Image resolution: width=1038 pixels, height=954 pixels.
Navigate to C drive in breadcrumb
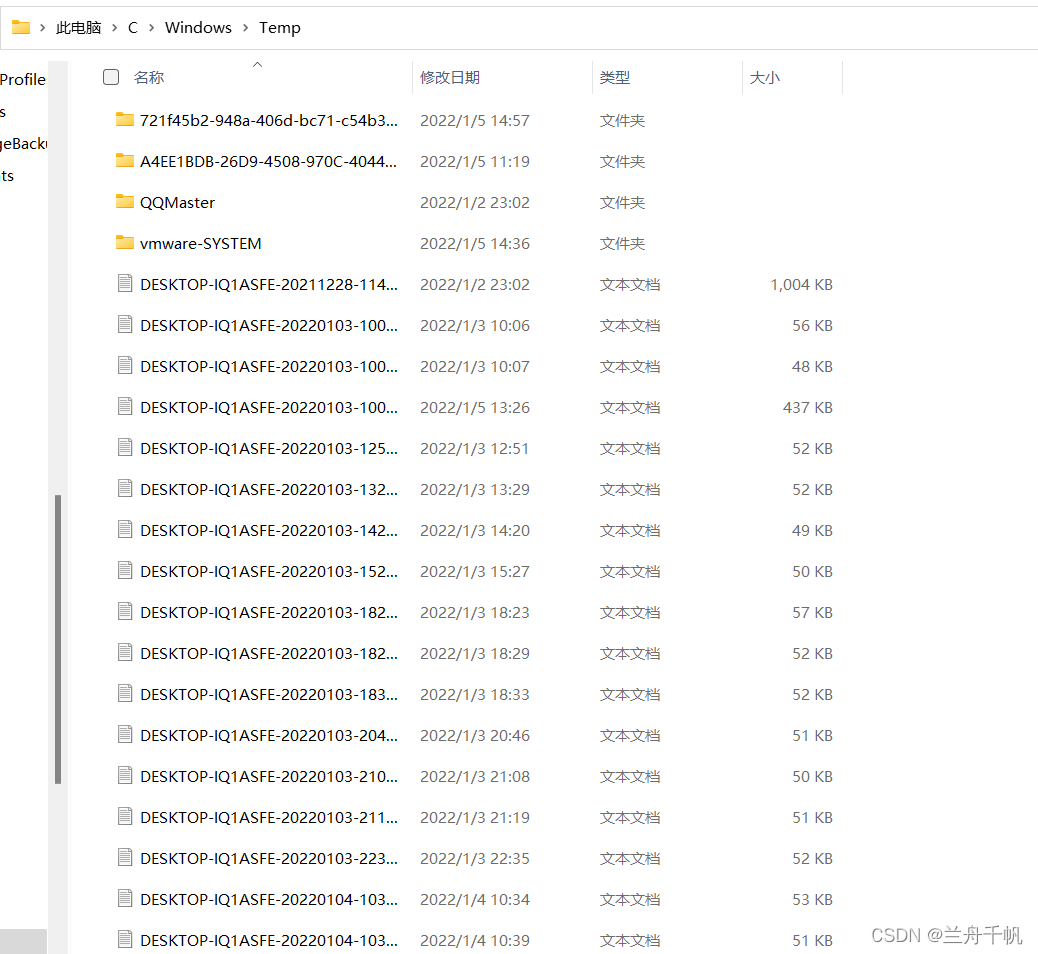(x=132, y=28)
